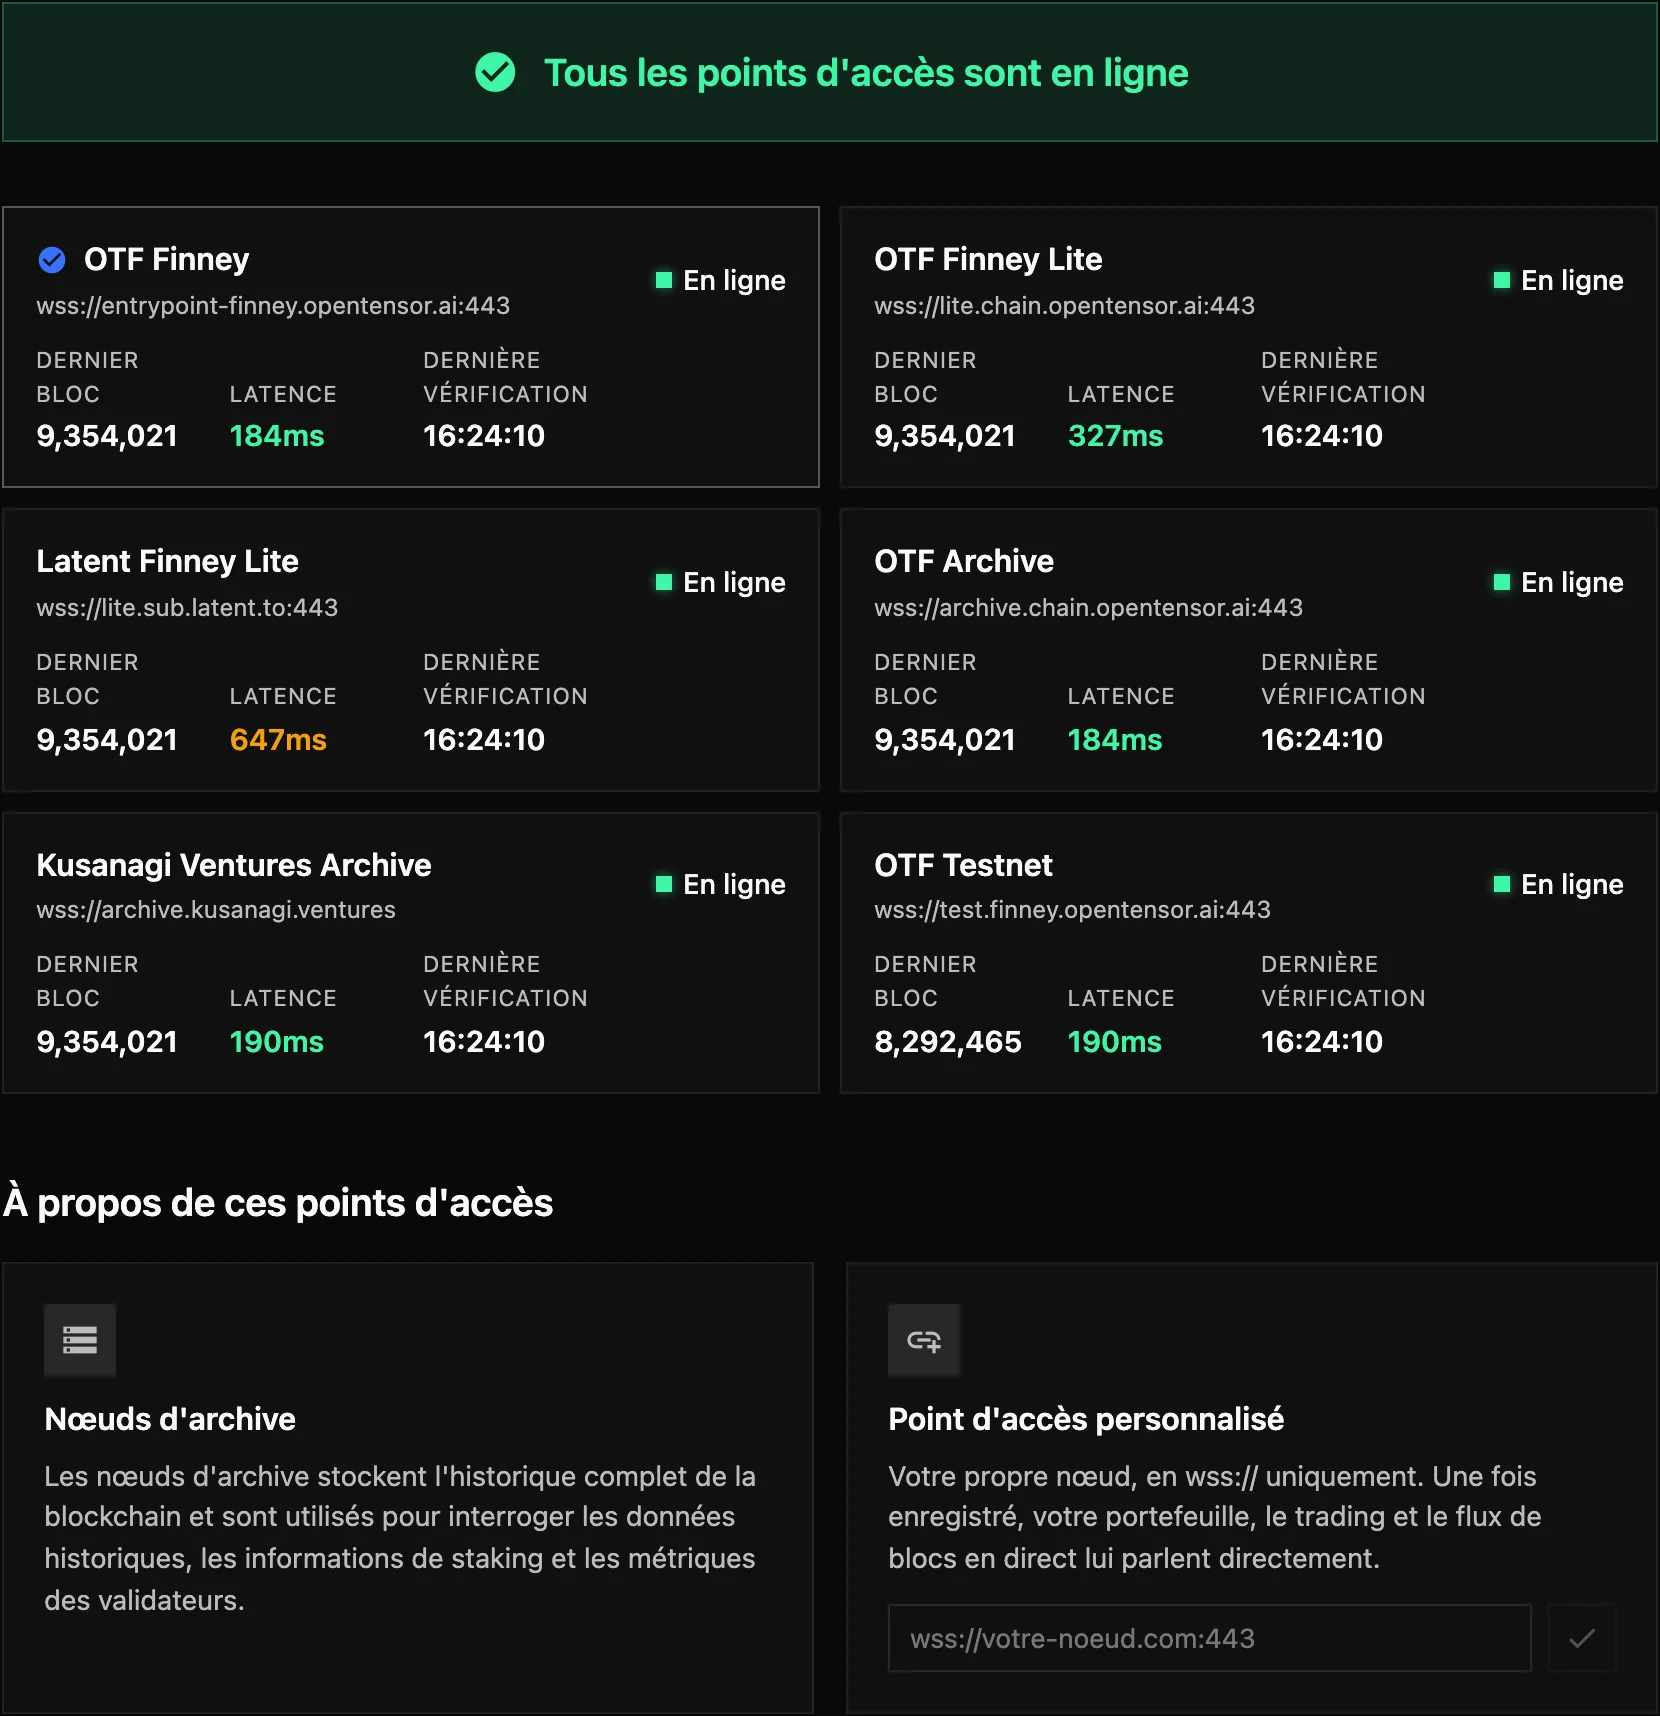The width and height of the screenshot is (1660, 1716).
Task: Click the wss://archive.kusanagi.ventures address
Action: 216,910
